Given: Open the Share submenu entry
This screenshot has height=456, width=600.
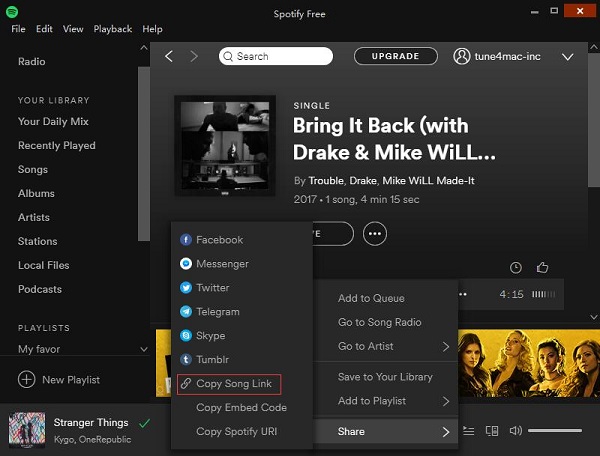Looking at the screenshot, I should click(385, 432).
